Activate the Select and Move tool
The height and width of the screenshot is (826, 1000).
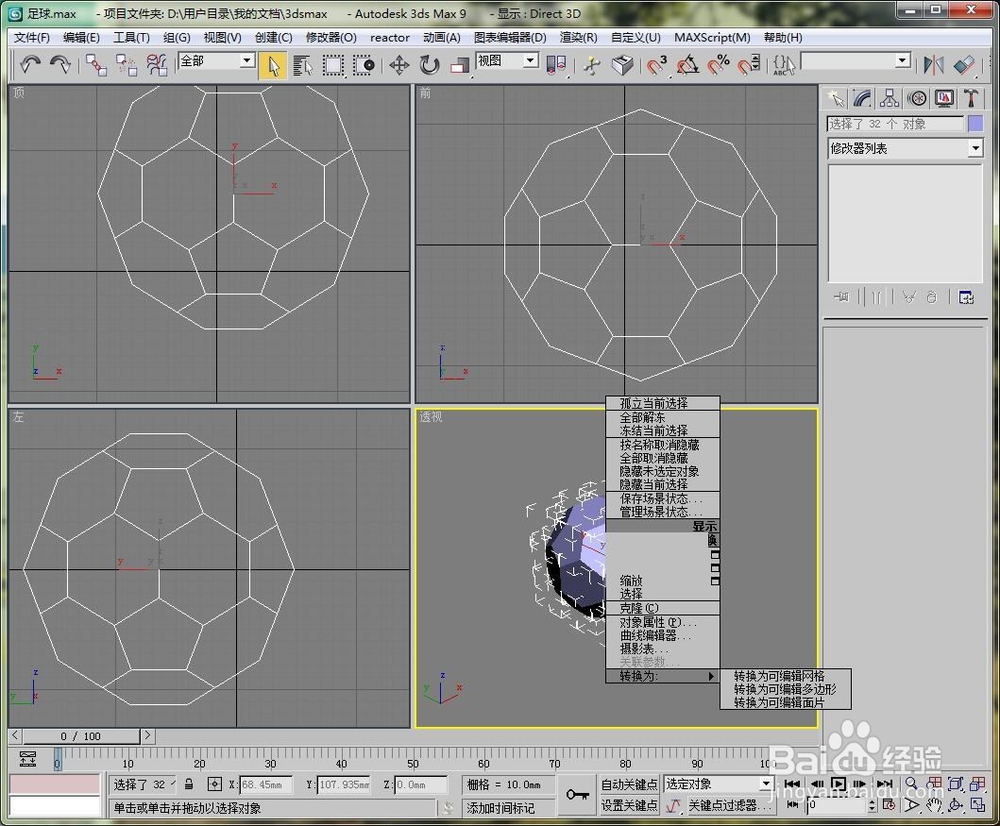(399, 65)
